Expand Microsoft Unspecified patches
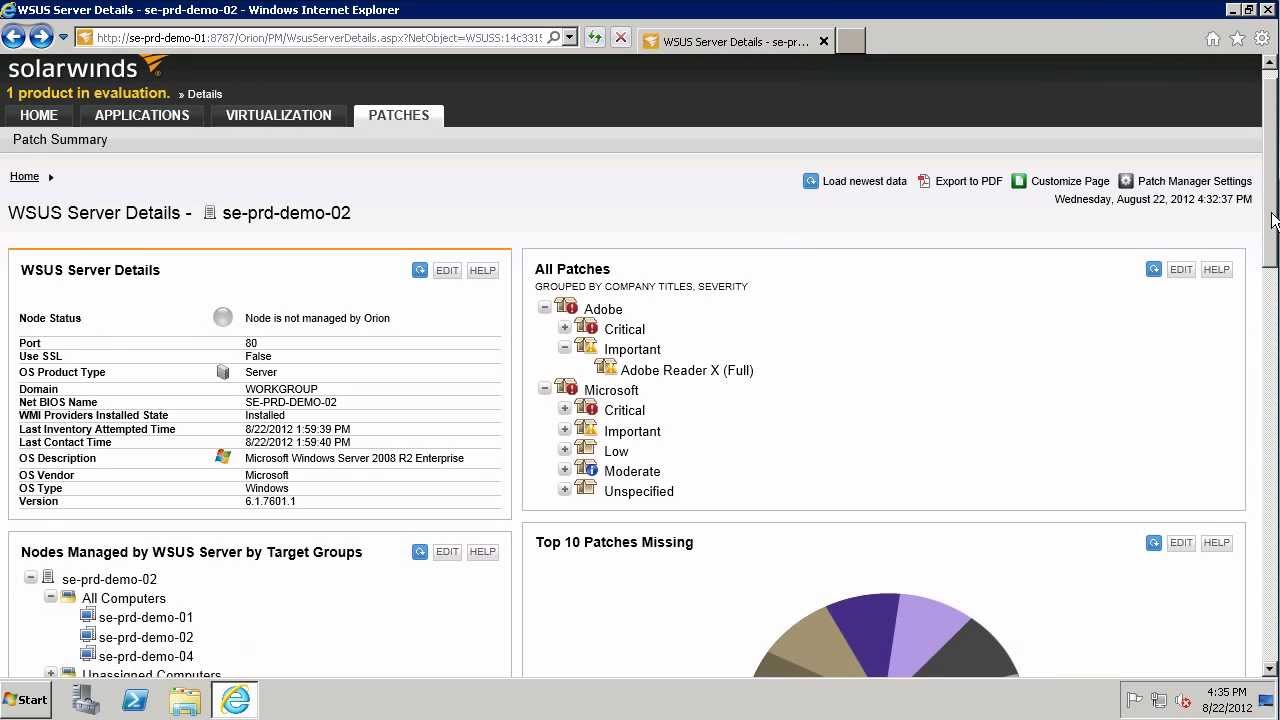This screenshot has width=1280, height=720. 565,490
